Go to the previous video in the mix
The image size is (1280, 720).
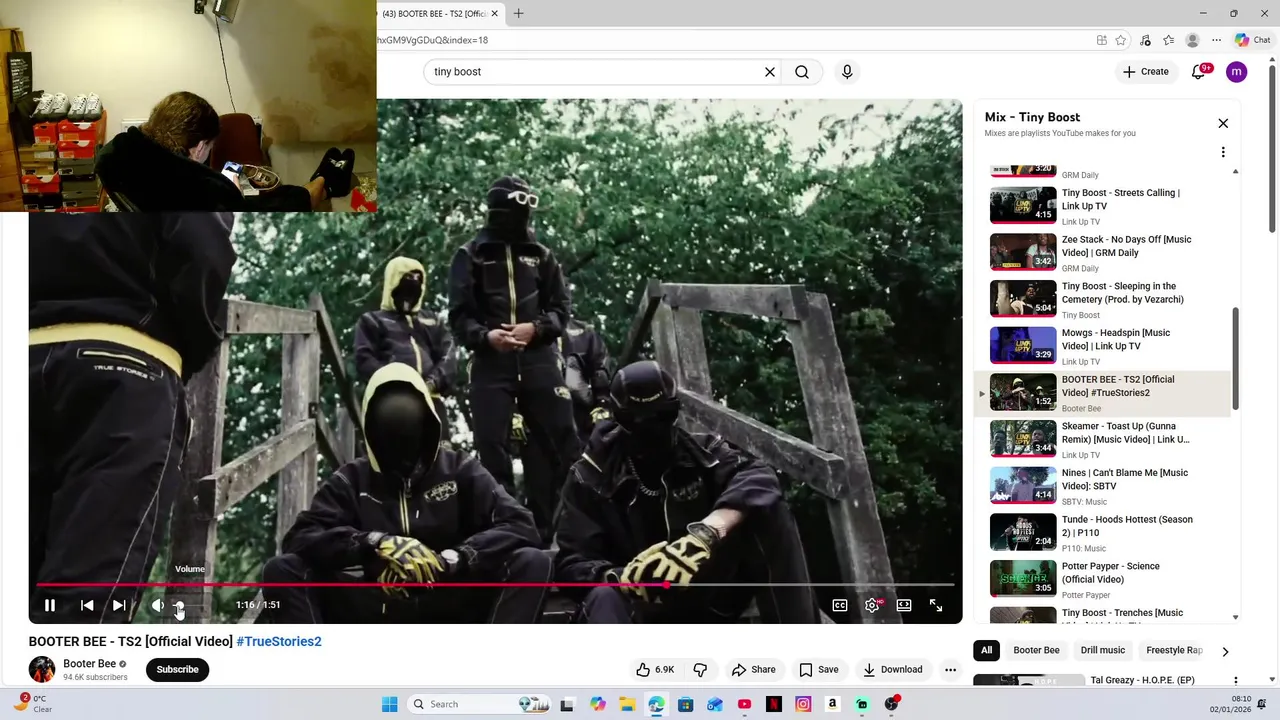point(87,605)
